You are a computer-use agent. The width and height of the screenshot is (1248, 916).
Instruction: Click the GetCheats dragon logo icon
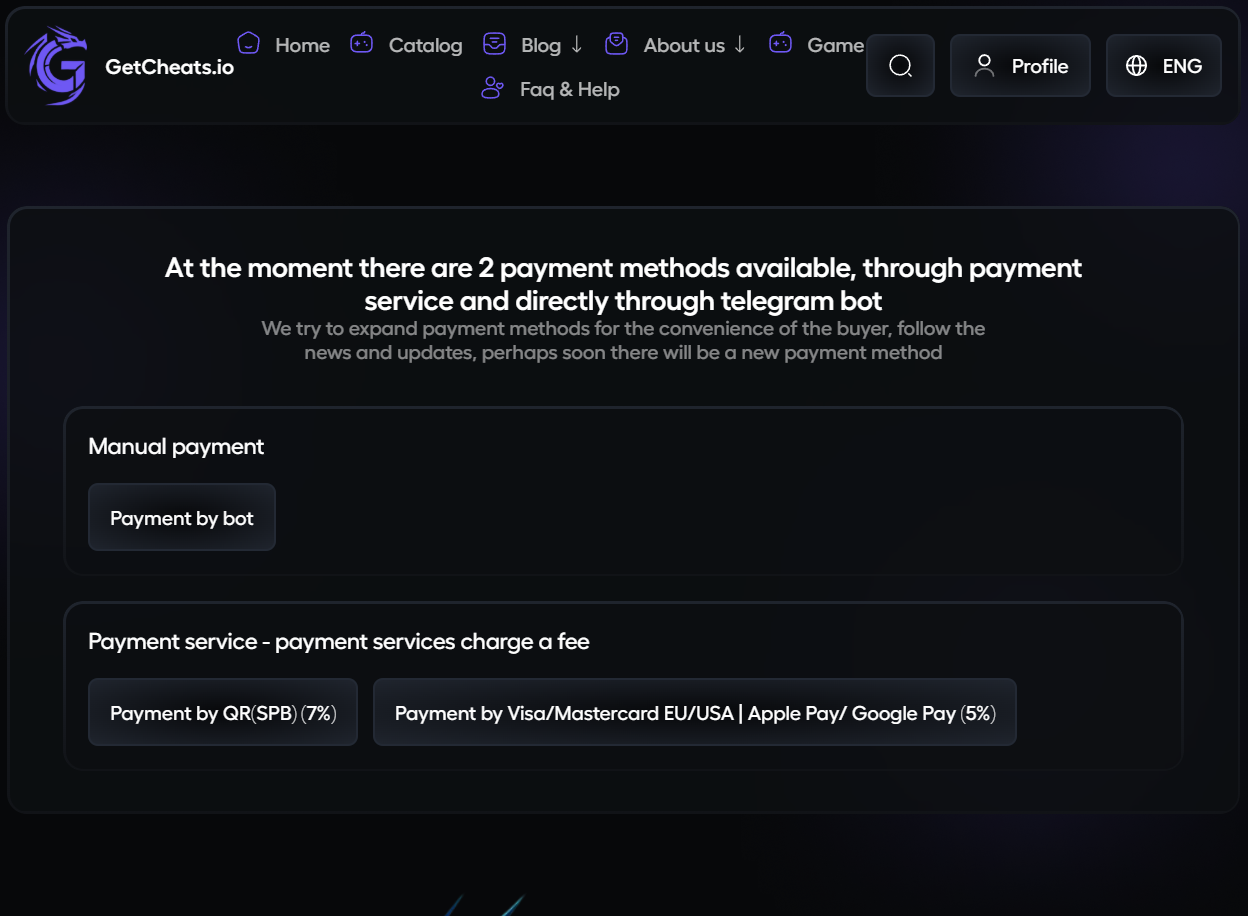pos(56,66)
